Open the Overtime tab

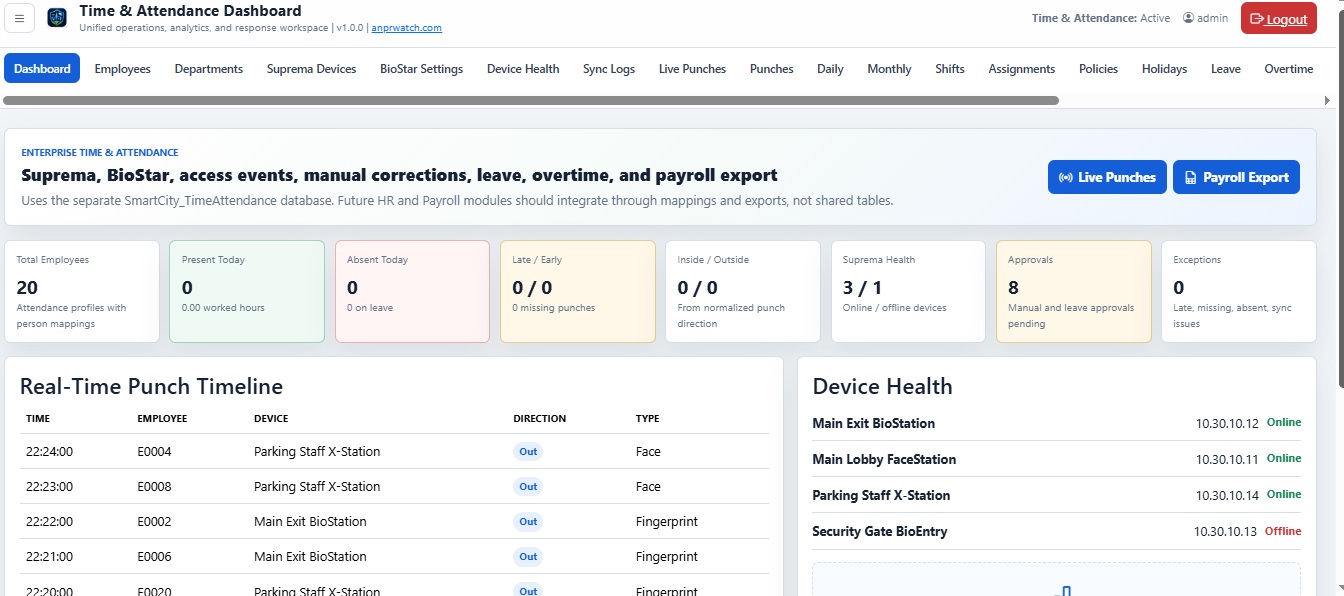(x=1289, y=69)
